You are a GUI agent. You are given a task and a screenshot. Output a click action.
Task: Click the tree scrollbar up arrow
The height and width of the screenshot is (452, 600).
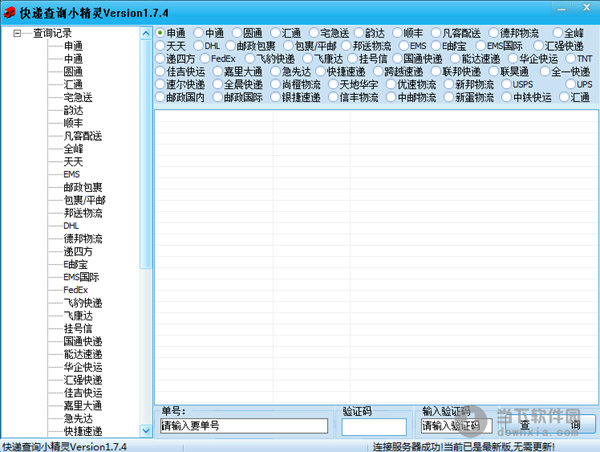[146, 33]
